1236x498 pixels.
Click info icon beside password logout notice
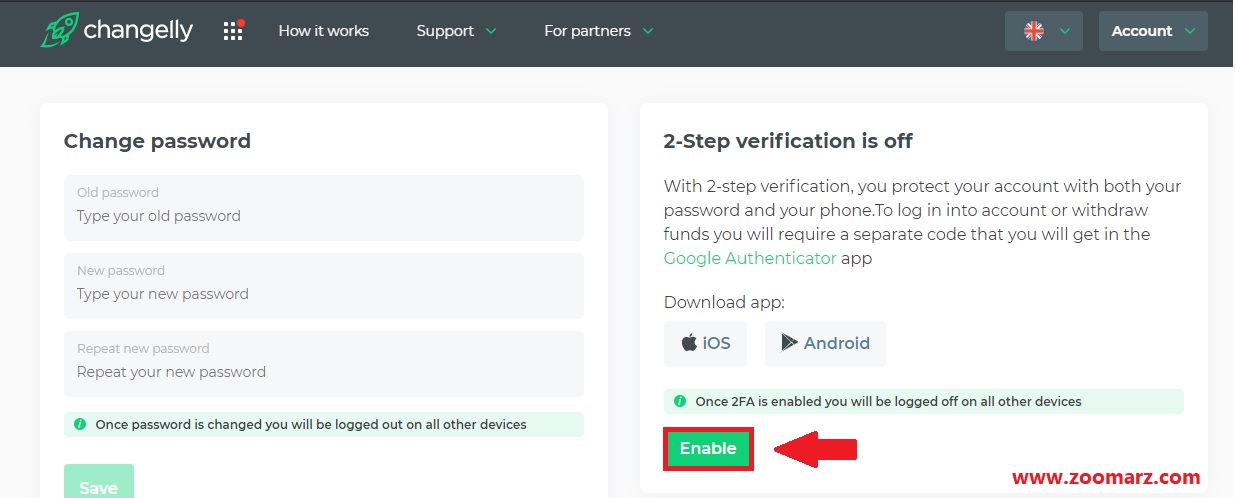tap(80, 424)
